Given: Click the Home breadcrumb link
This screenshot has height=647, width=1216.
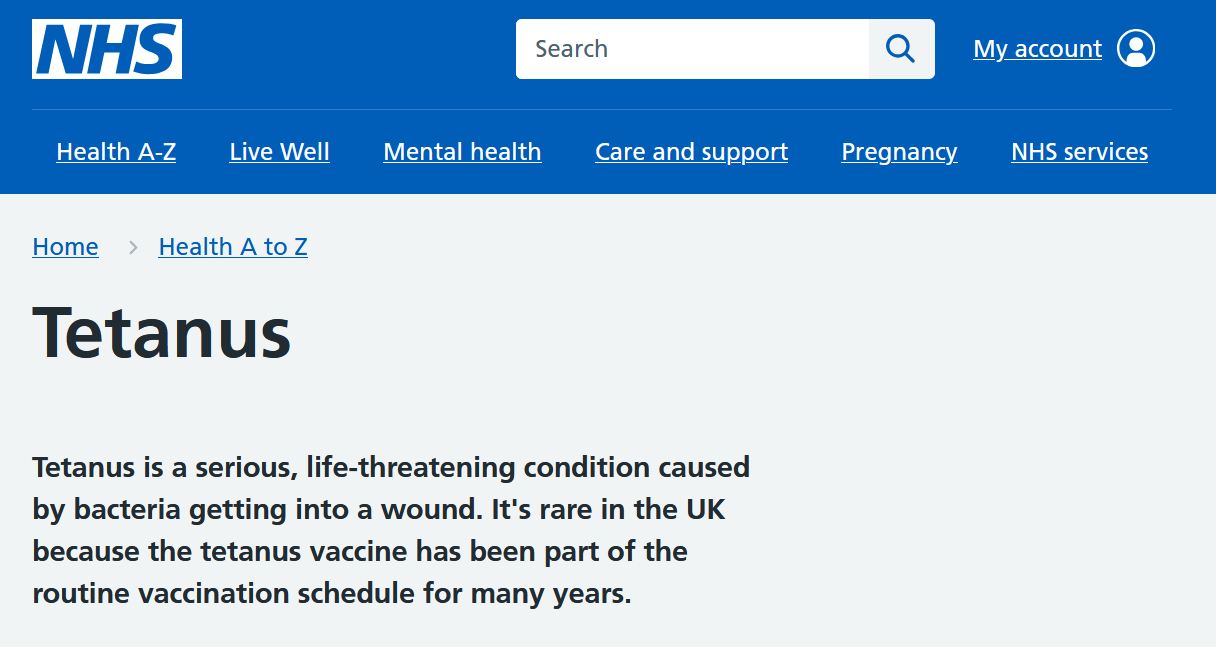Looking at the screenshot, I should [x=65, y=246].
